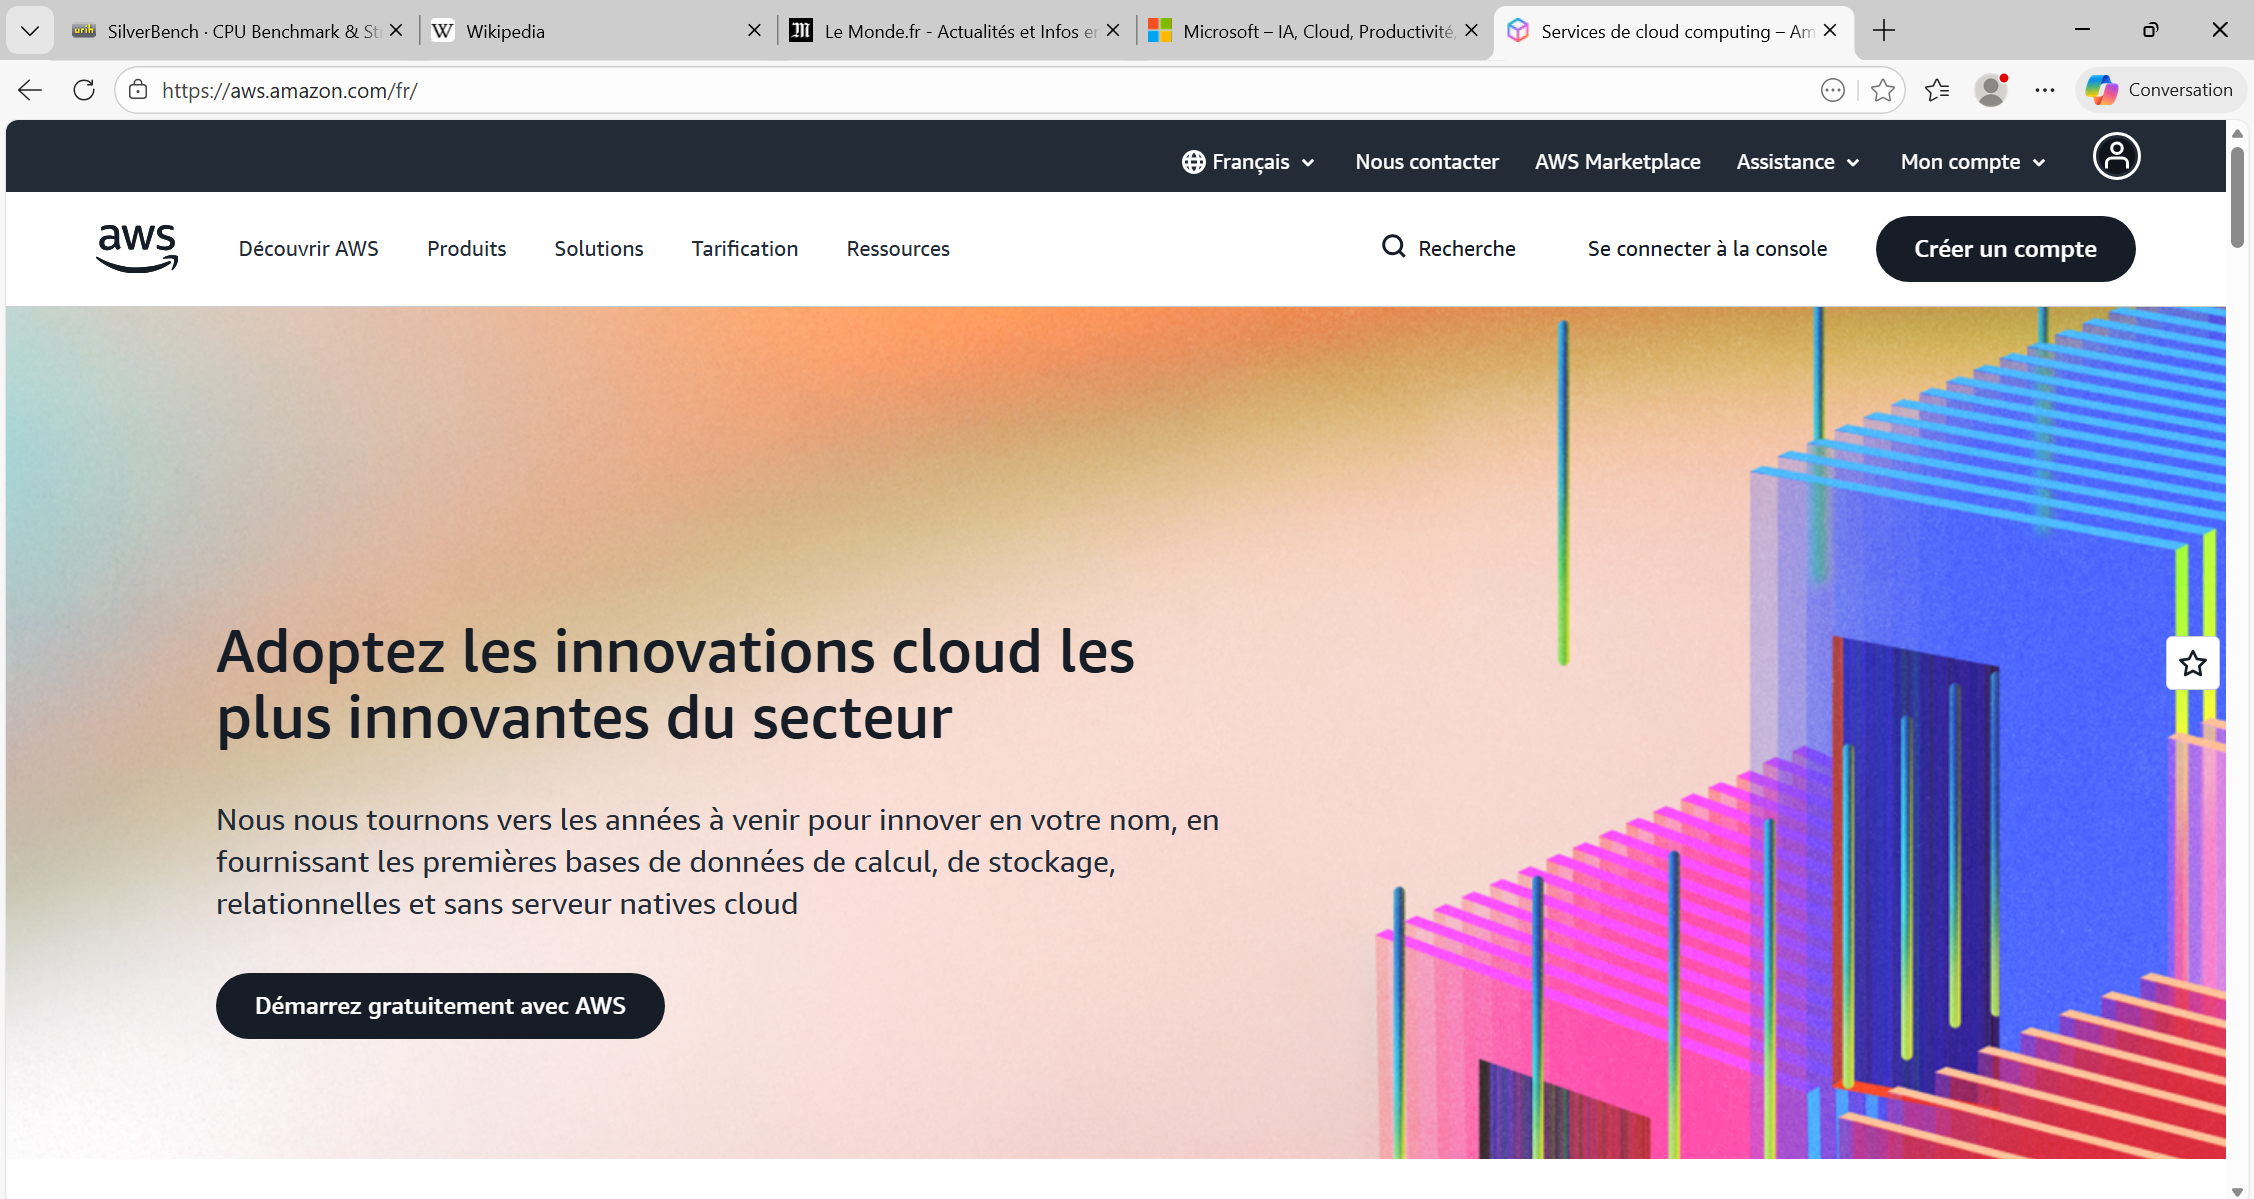
Task: Click the Créer un compte button
Action: click(x=2005, y=249)
